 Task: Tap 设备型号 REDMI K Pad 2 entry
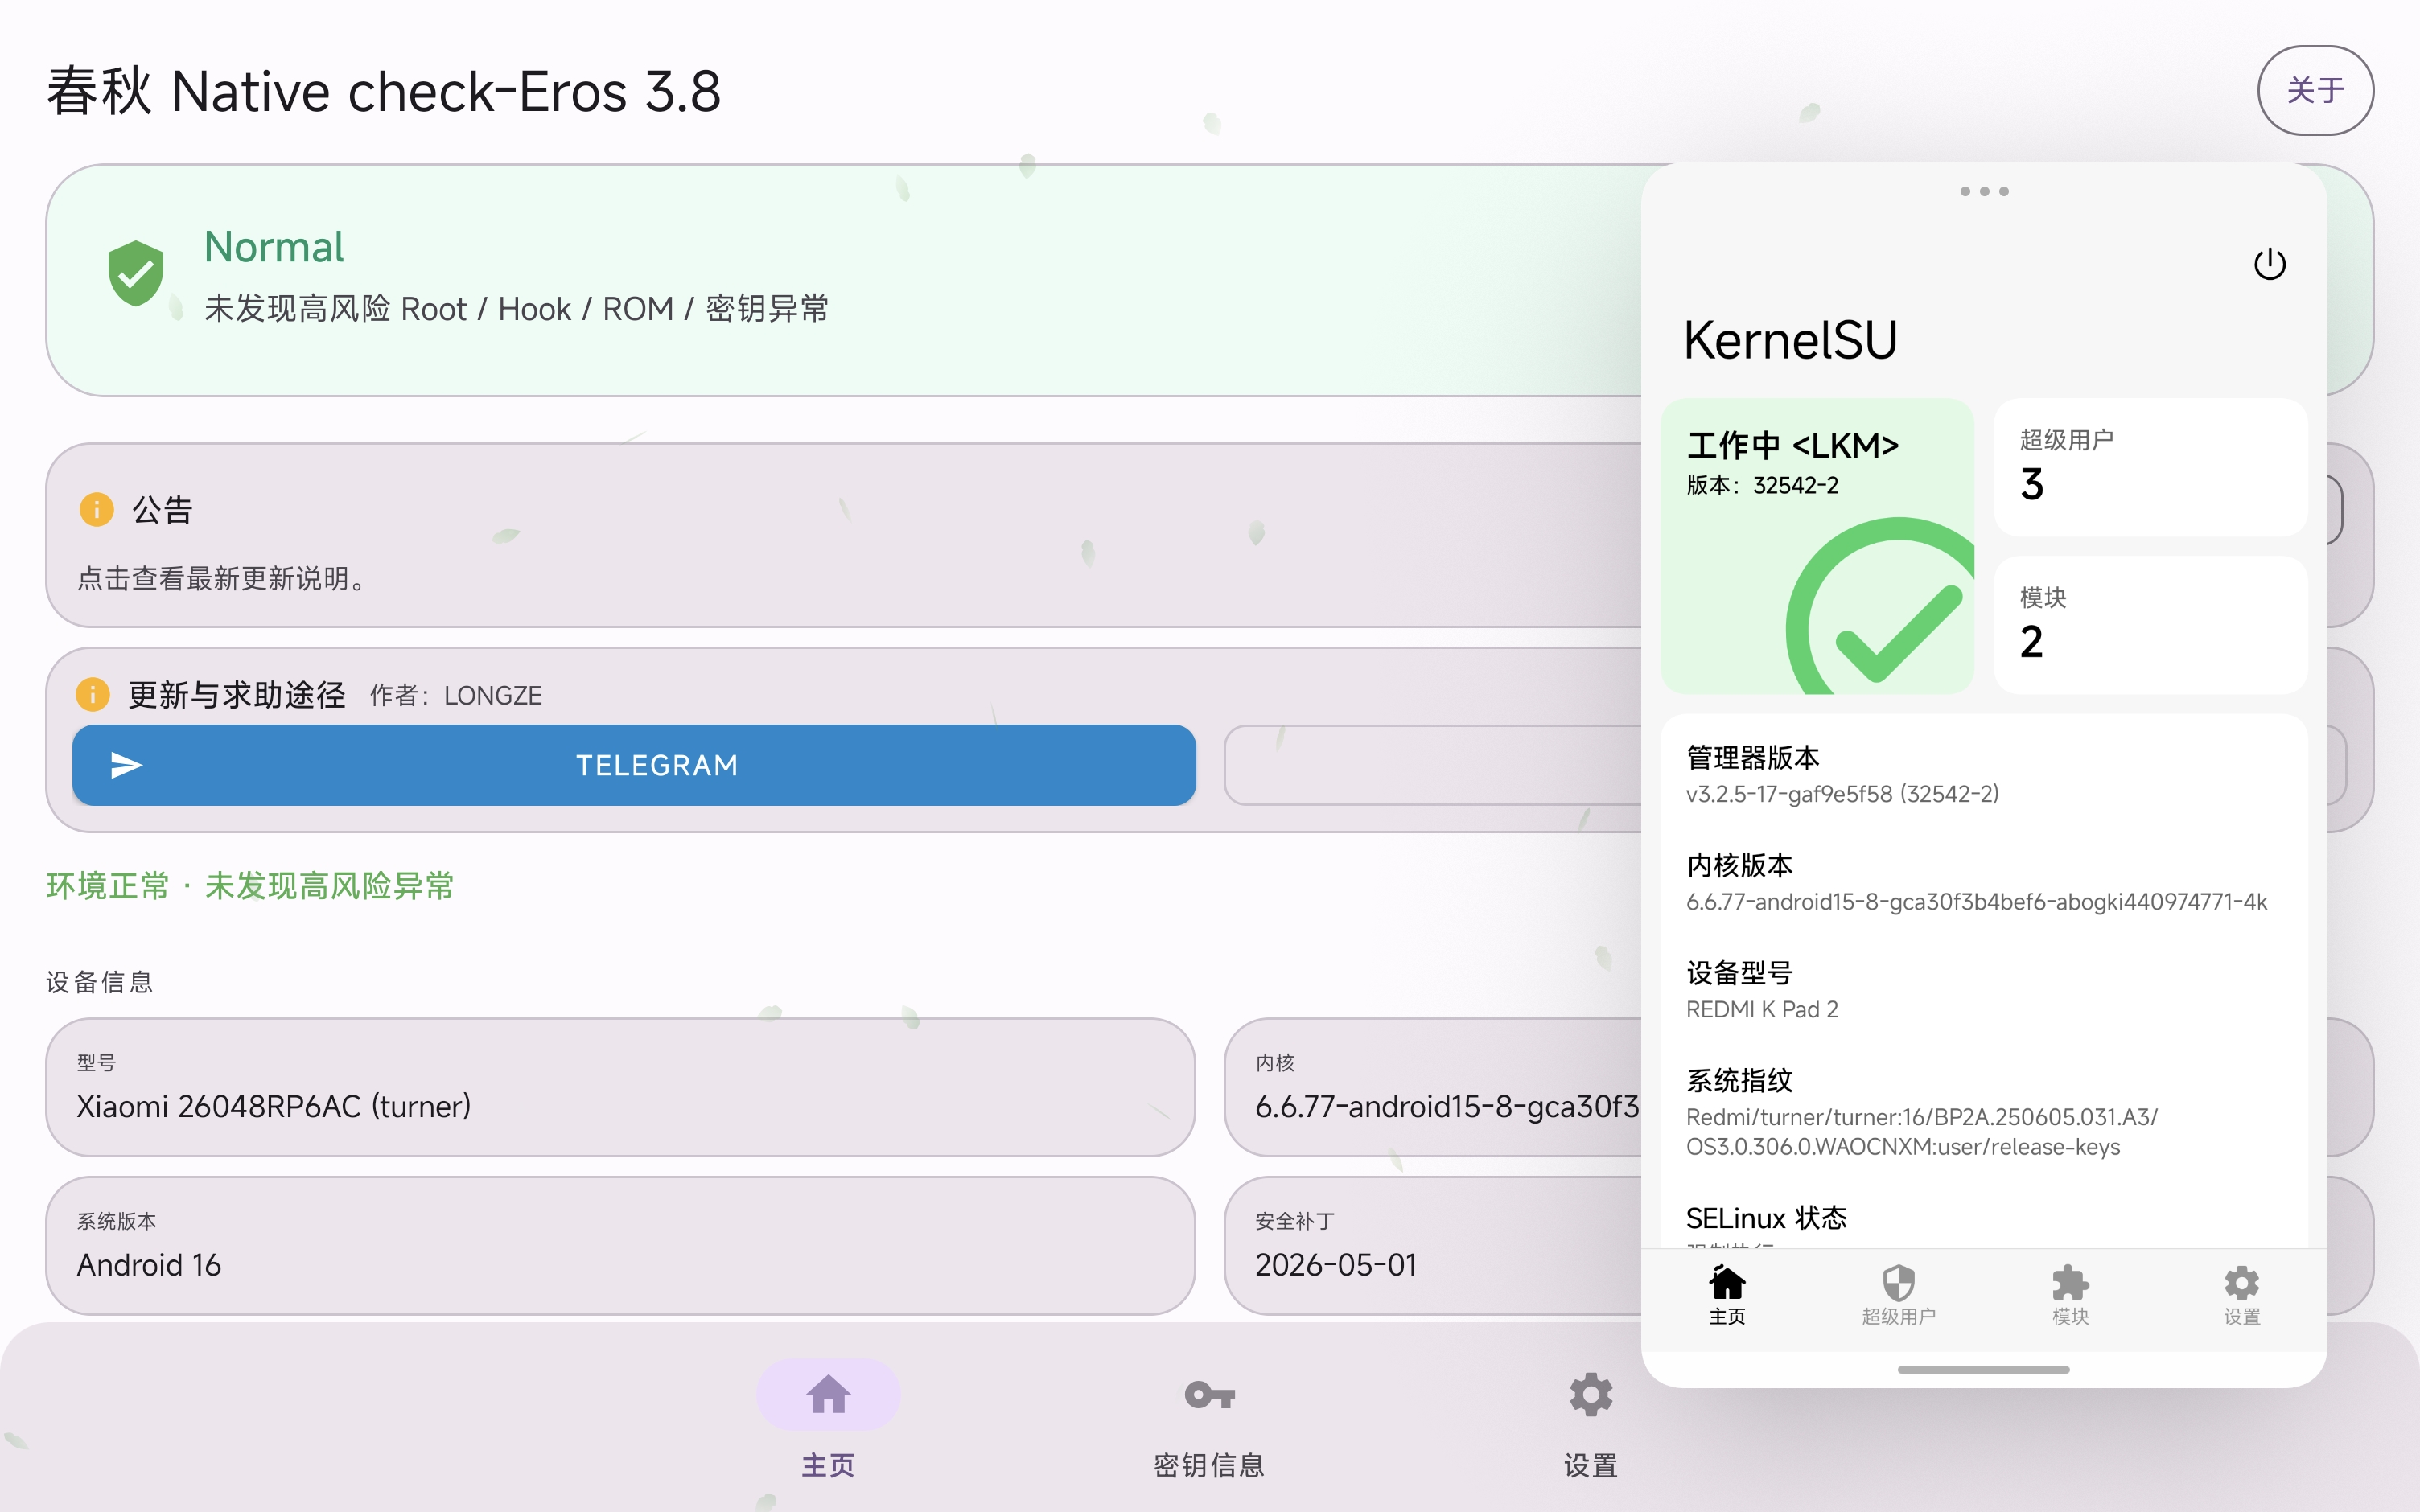point(1984,991)
